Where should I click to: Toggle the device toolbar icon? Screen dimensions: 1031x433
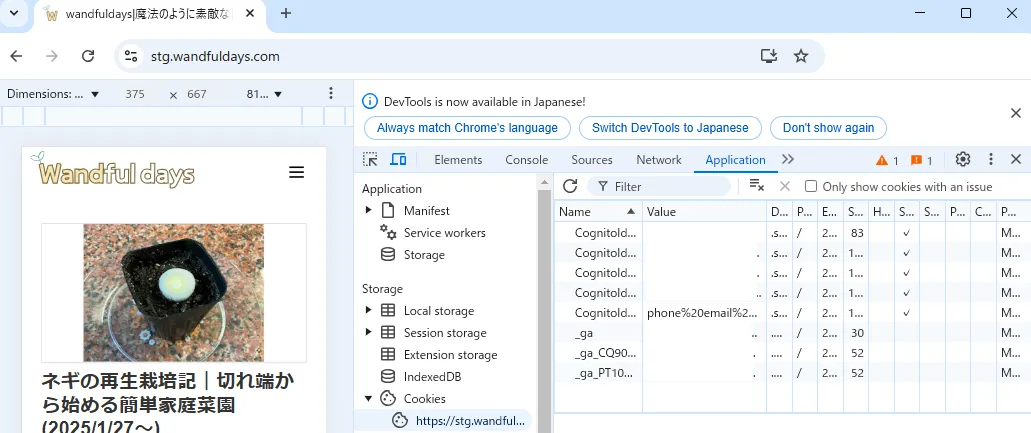point(398,160)
